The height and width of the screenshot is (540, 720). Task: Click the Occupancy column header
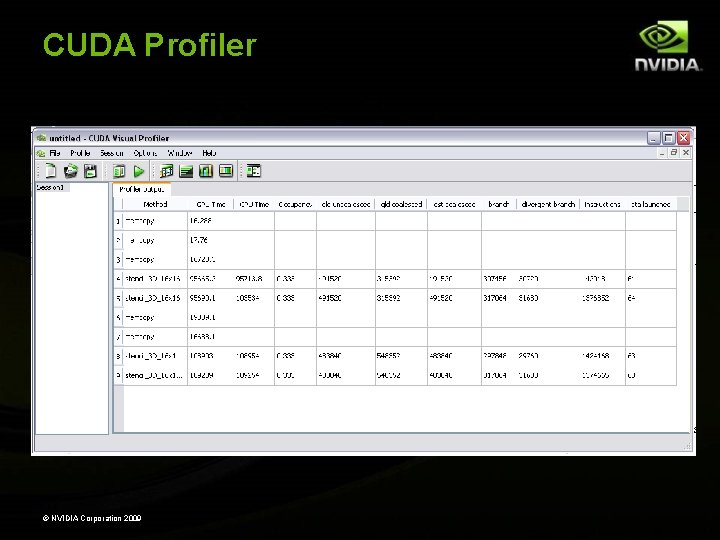click(x=295, y=204)
